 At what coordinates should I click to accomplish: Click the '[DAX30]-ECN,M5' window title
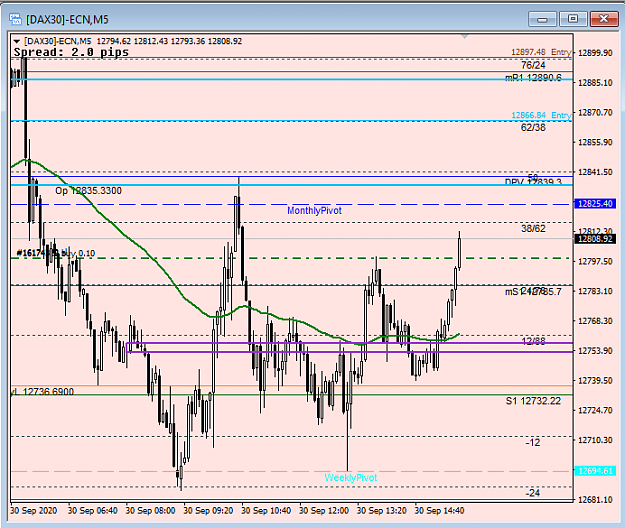[x=67, y=19]
